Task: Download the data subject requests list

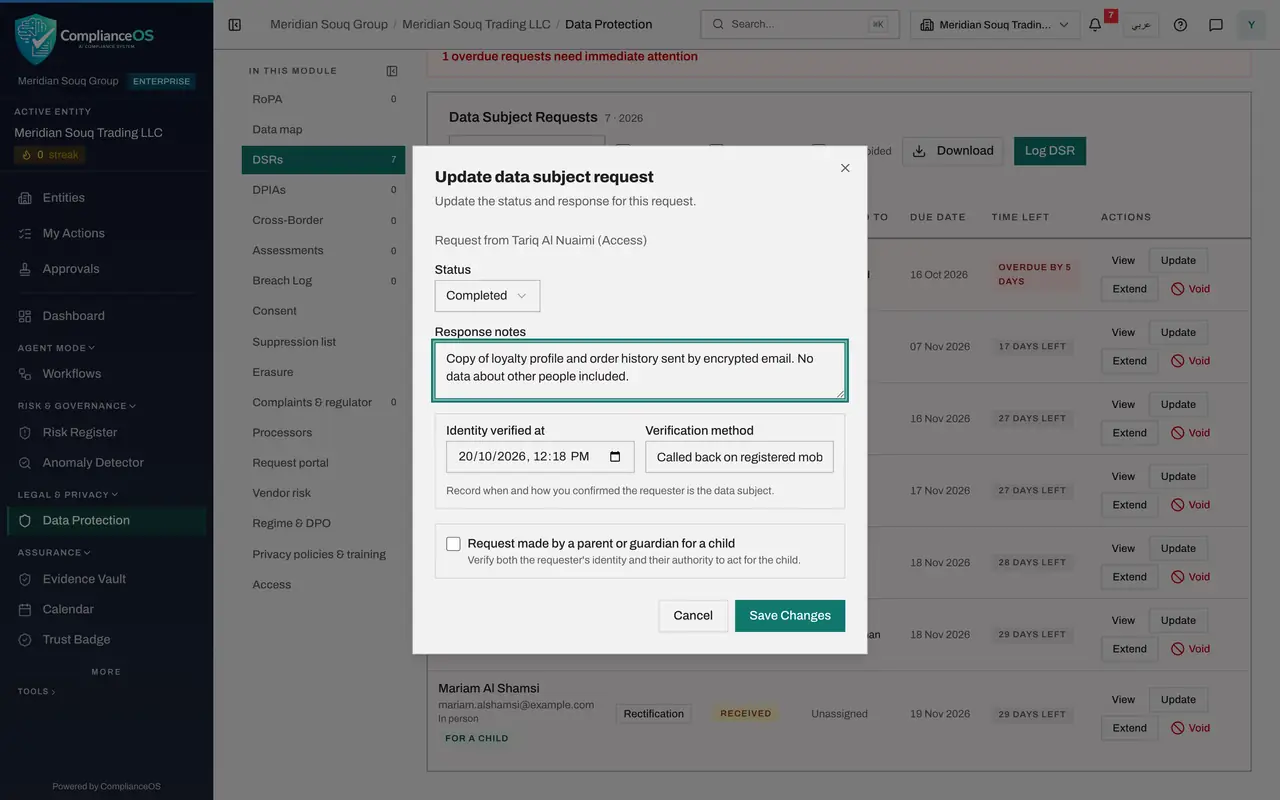Action: point(953,151)
